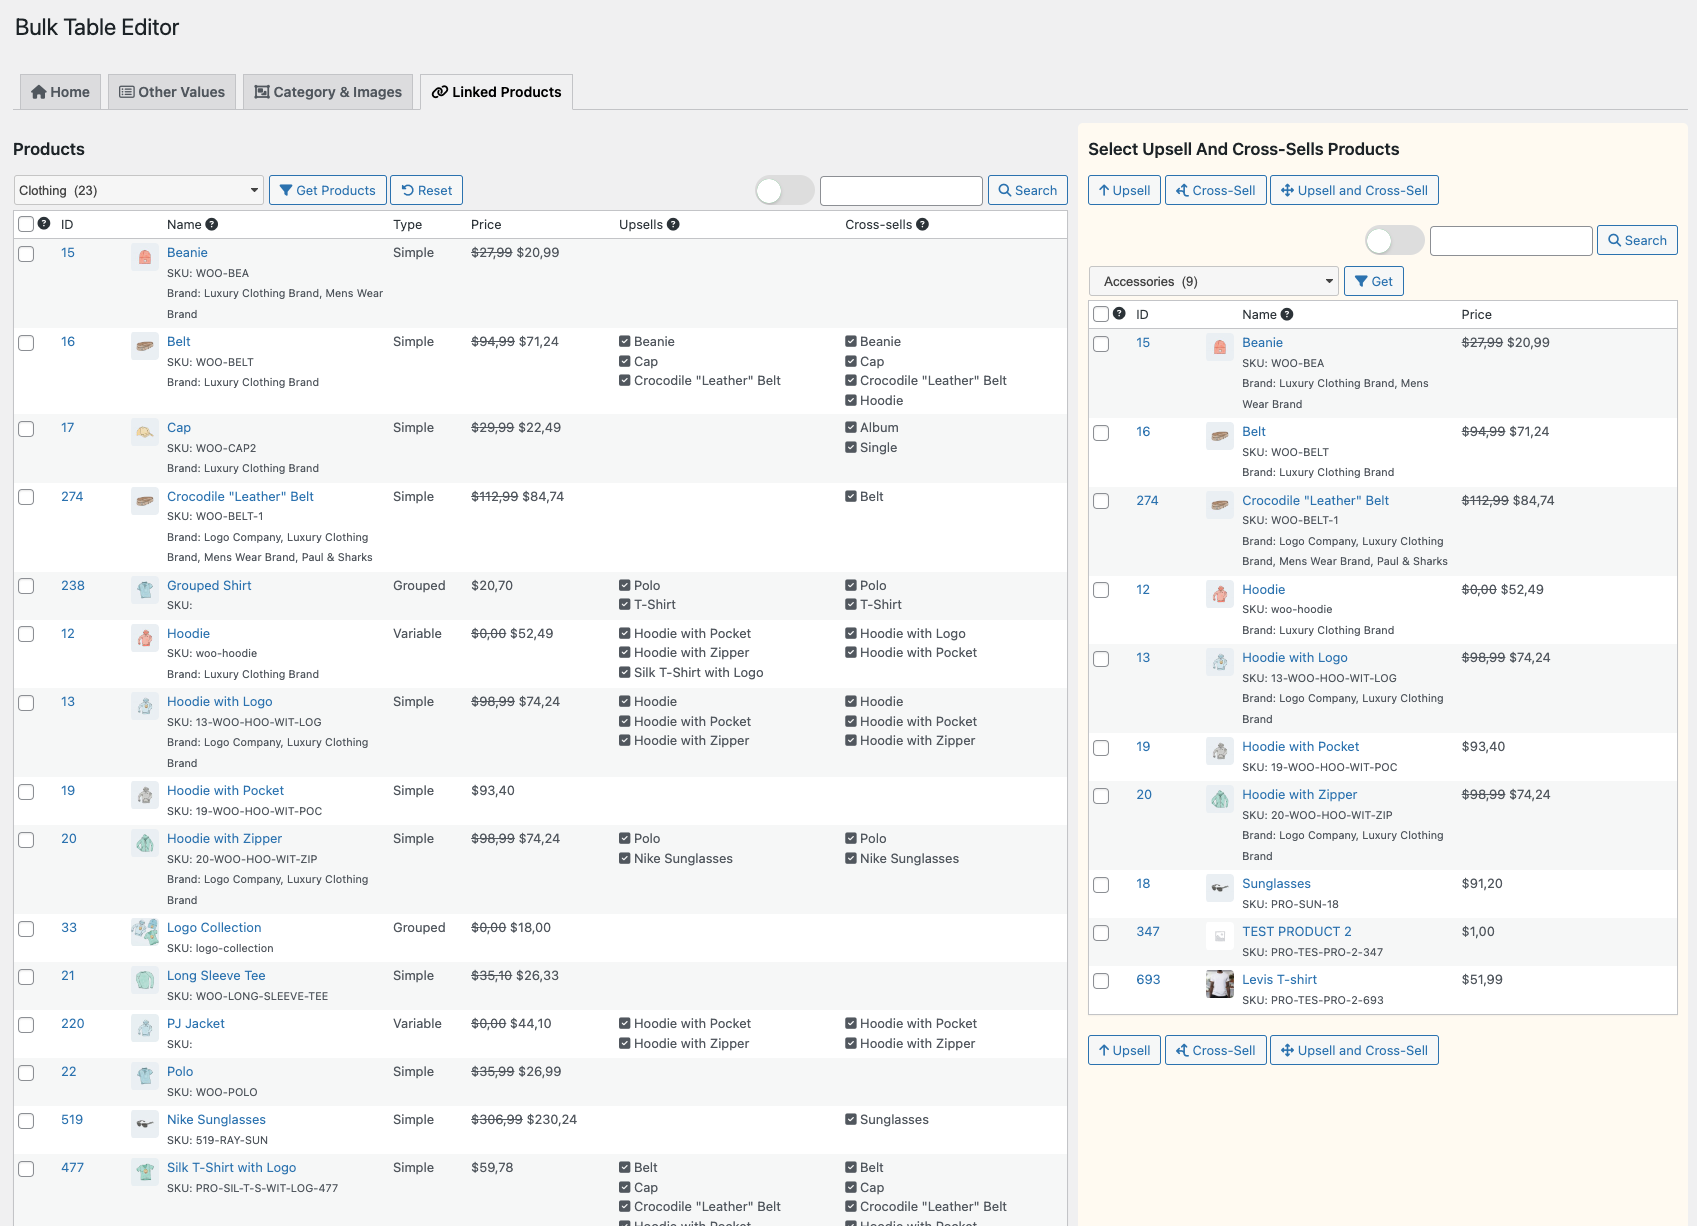Screen dimensions: 1697x1226
Task: Enable the toggle switch beside the left search field
Action: 784,190
